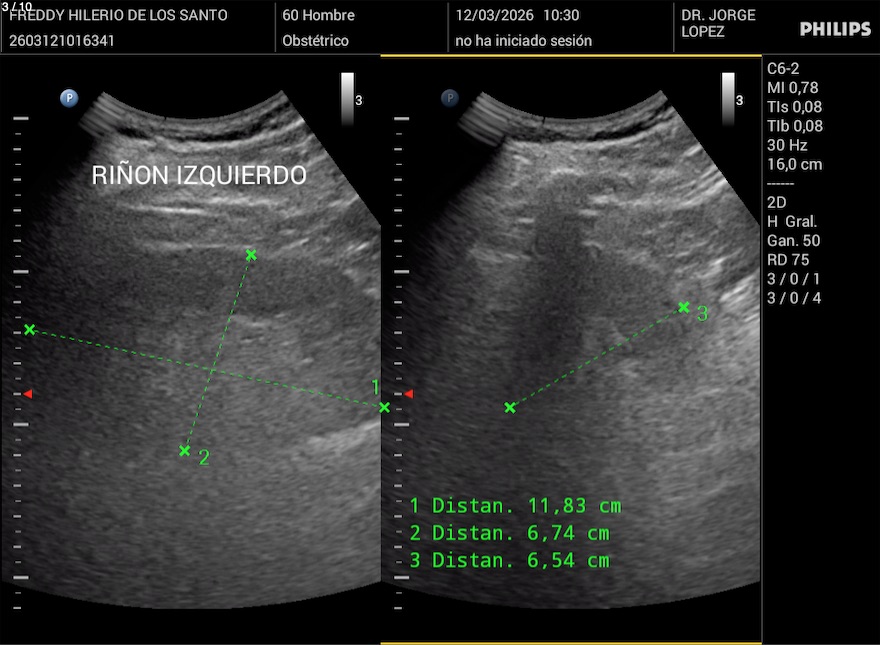This screenshot has width=880, height=645.
Task: Click red focus marker on right depth scale
Action: [x=408, y=394]
